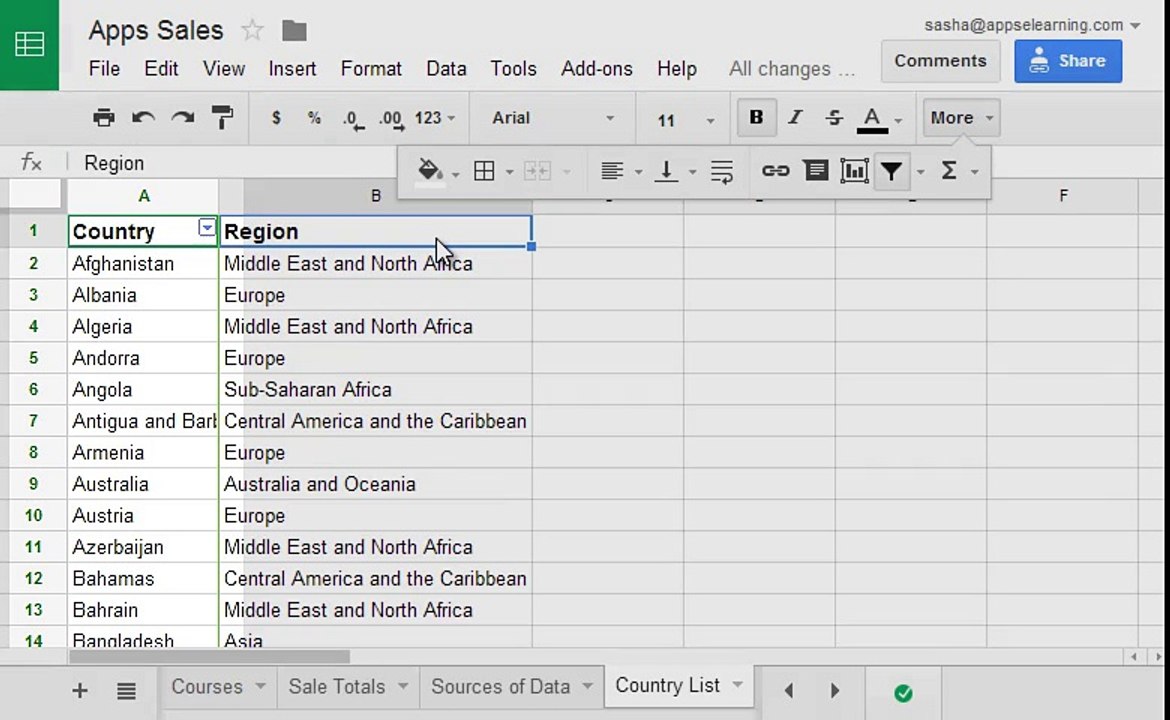The height and width of the screenshot is (720, 1170).
Task: Toggle strikethrough formatting
Action: point(834,118)
